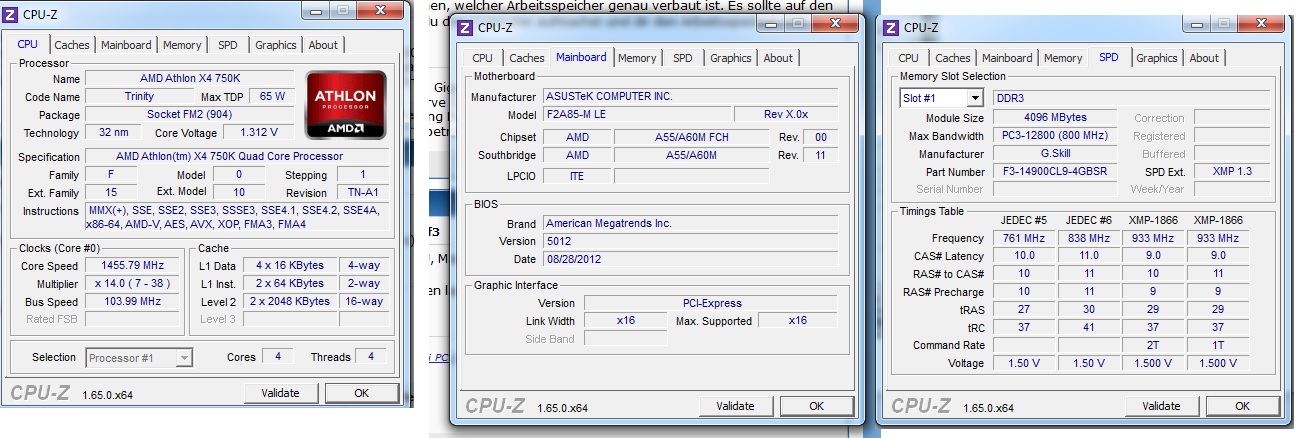Minimize the CPU tab CPU-Z window

pos(314,10)
